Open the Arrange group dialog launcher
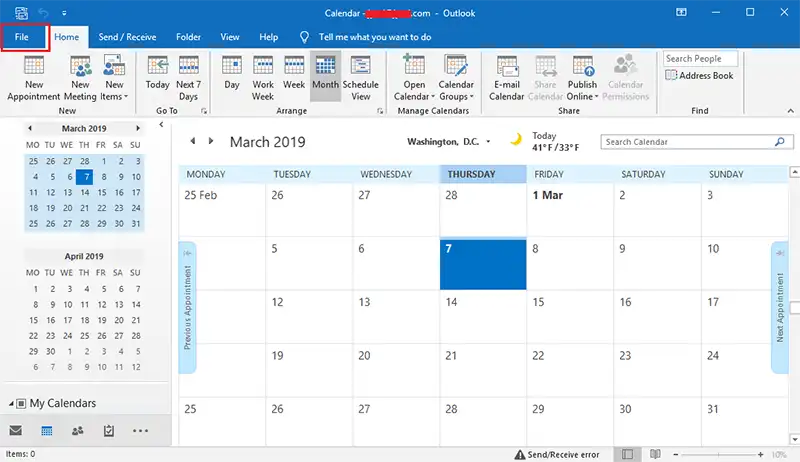This screenshot has width=800, height=462. [380, 111]
